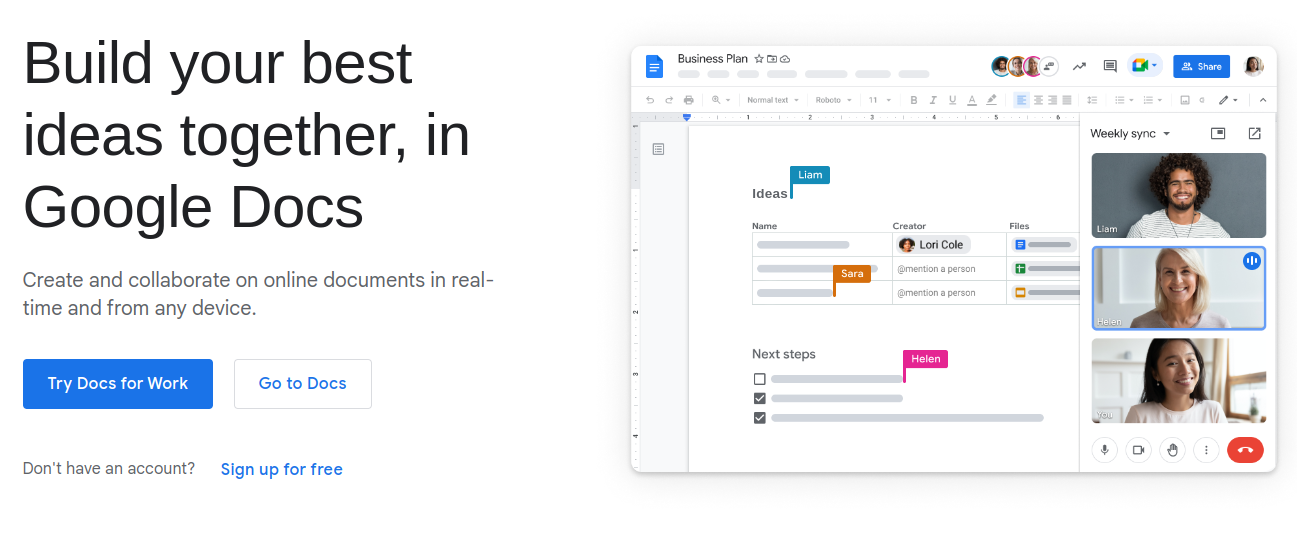1297x537 pixels.
Task: Click the insert image icon
Action: (x=1185, y=100)
